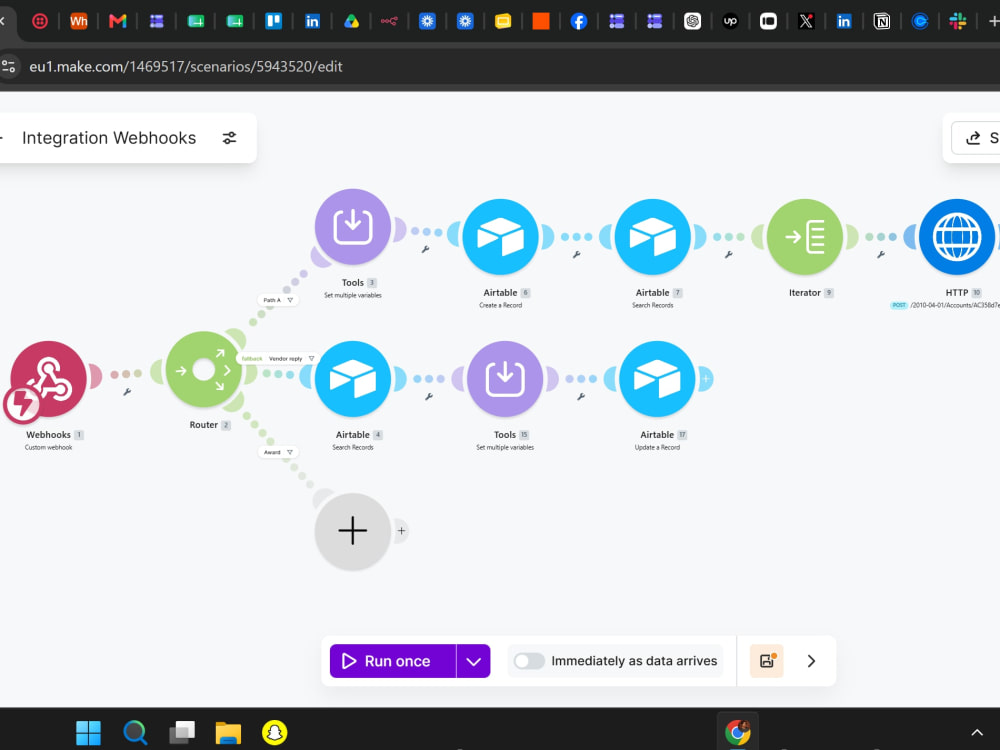This screenshot has height=750, width=1000.
Task: Click site information icon in address bar
Action: coord(9,66)
